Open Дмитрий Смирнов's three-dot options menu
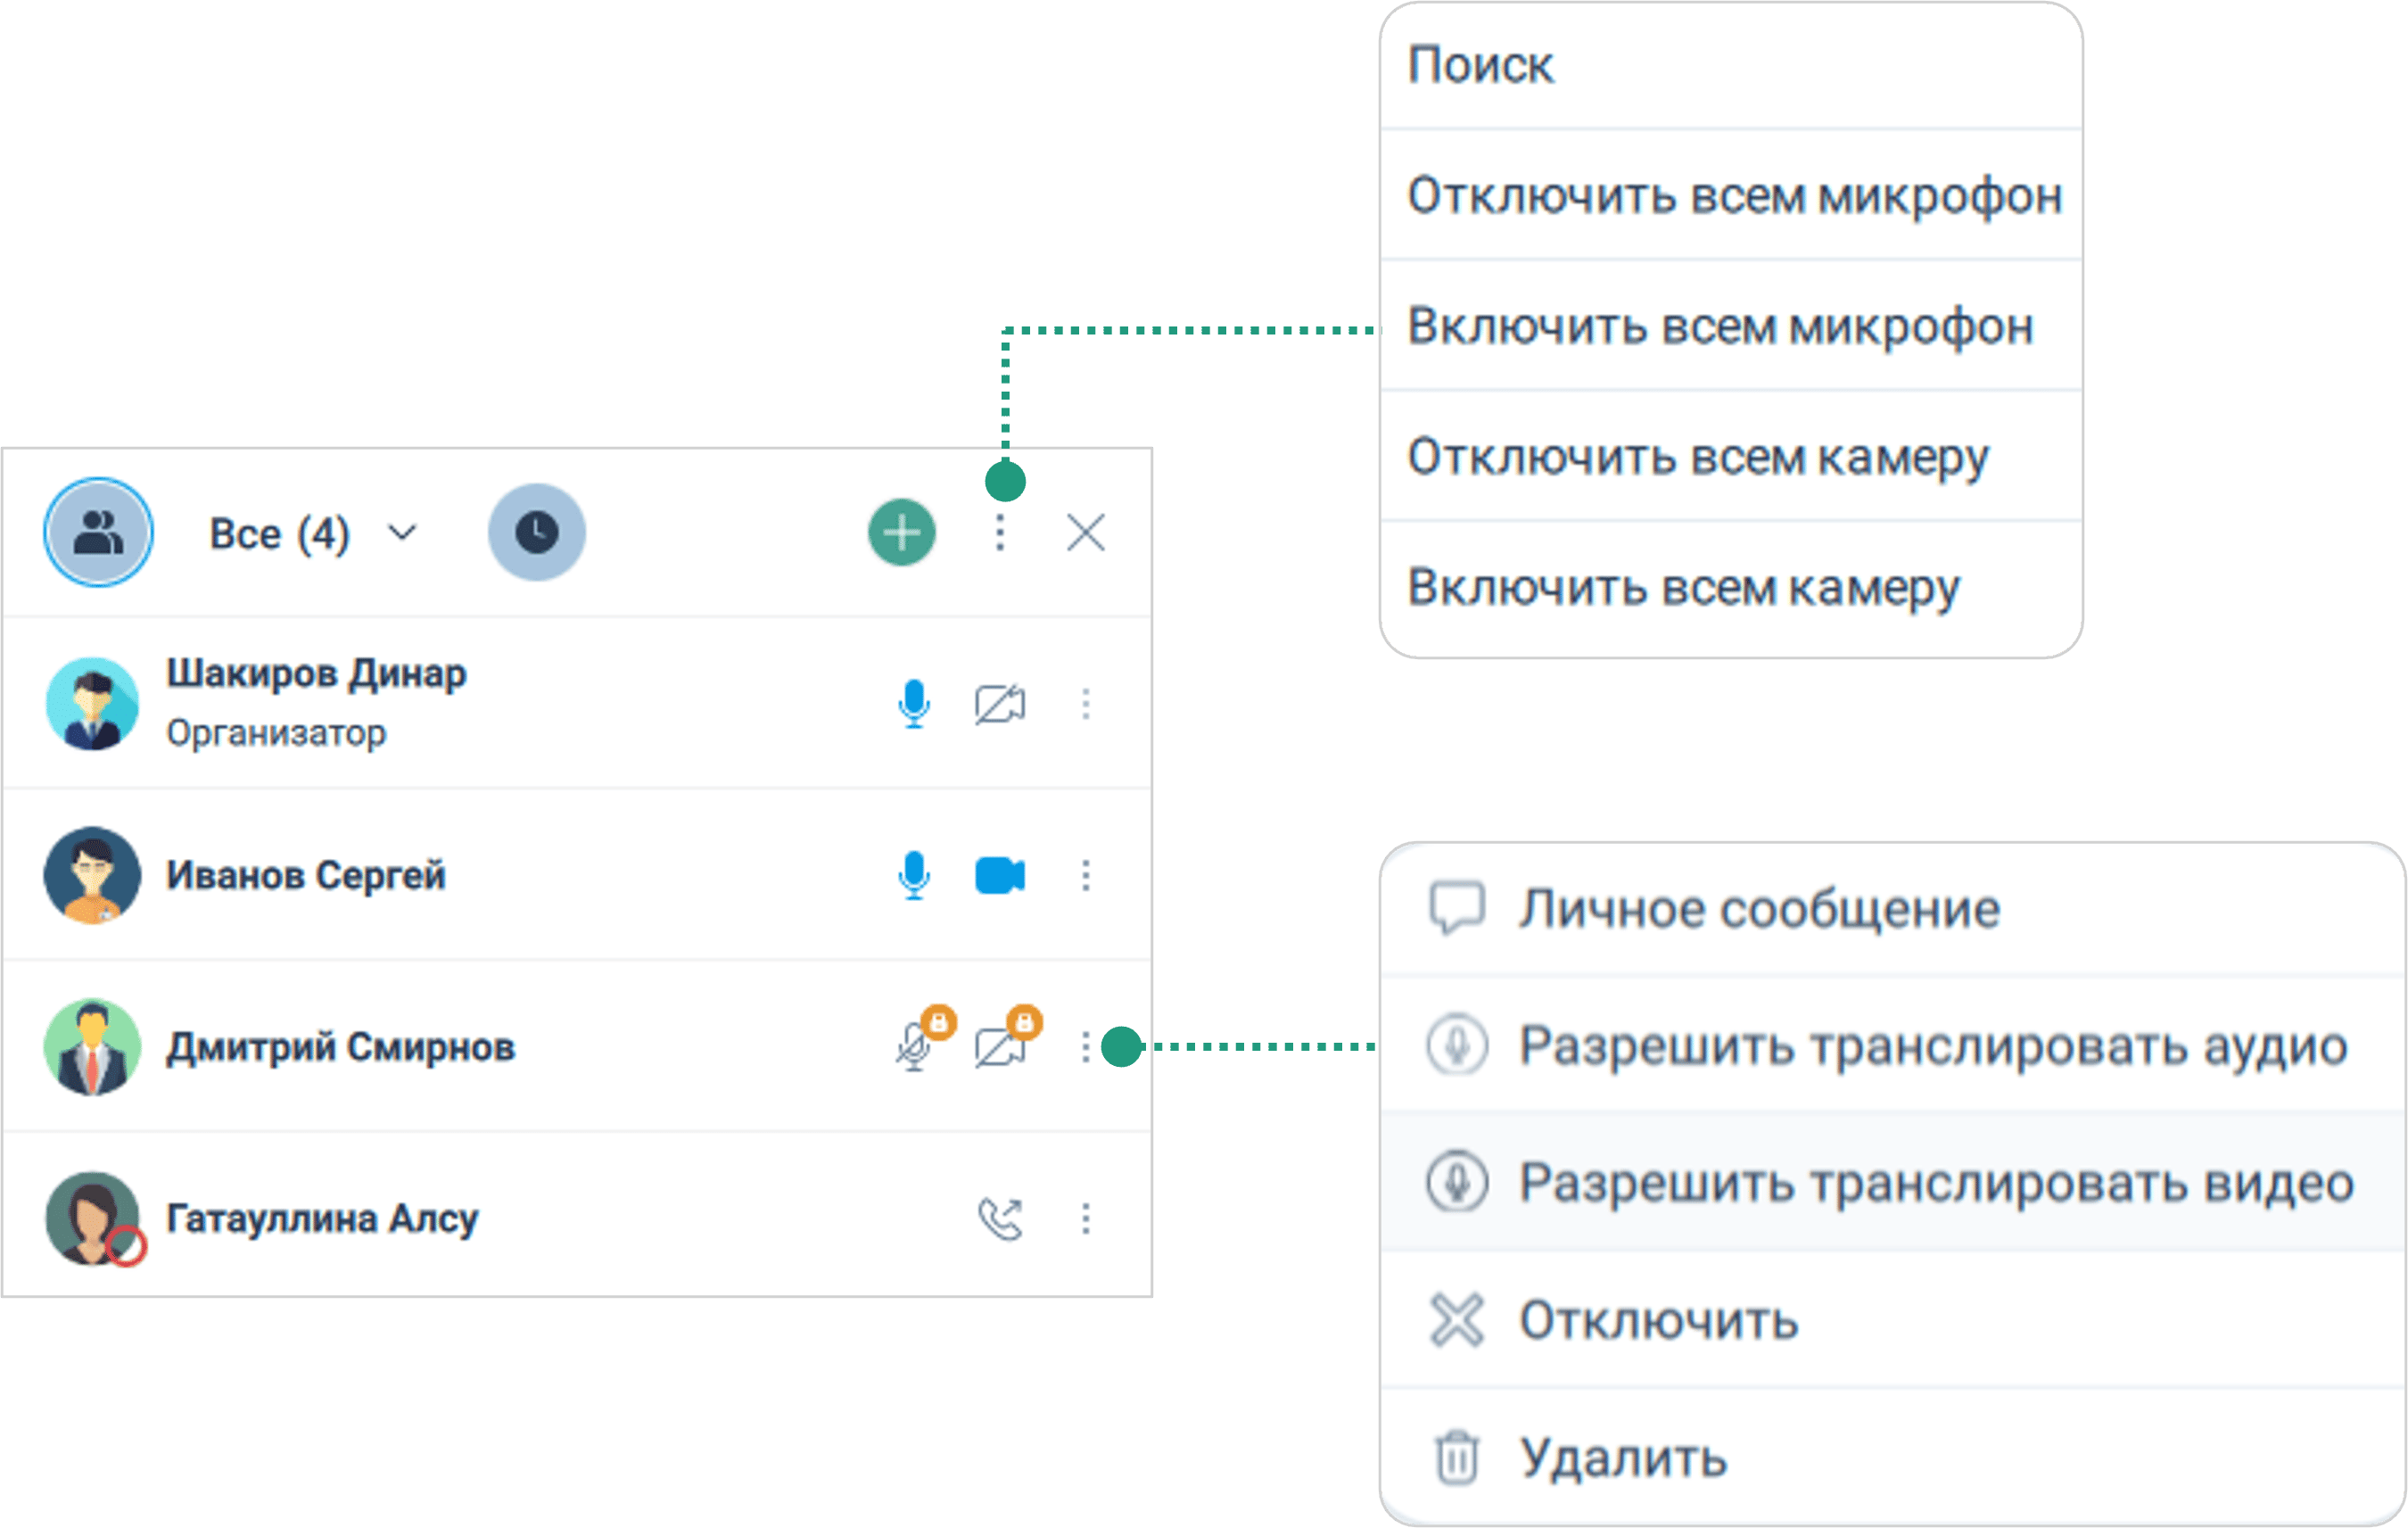This screenshot has width=2408, height=1528. pyautogui.click(x=1085, y=1047)
